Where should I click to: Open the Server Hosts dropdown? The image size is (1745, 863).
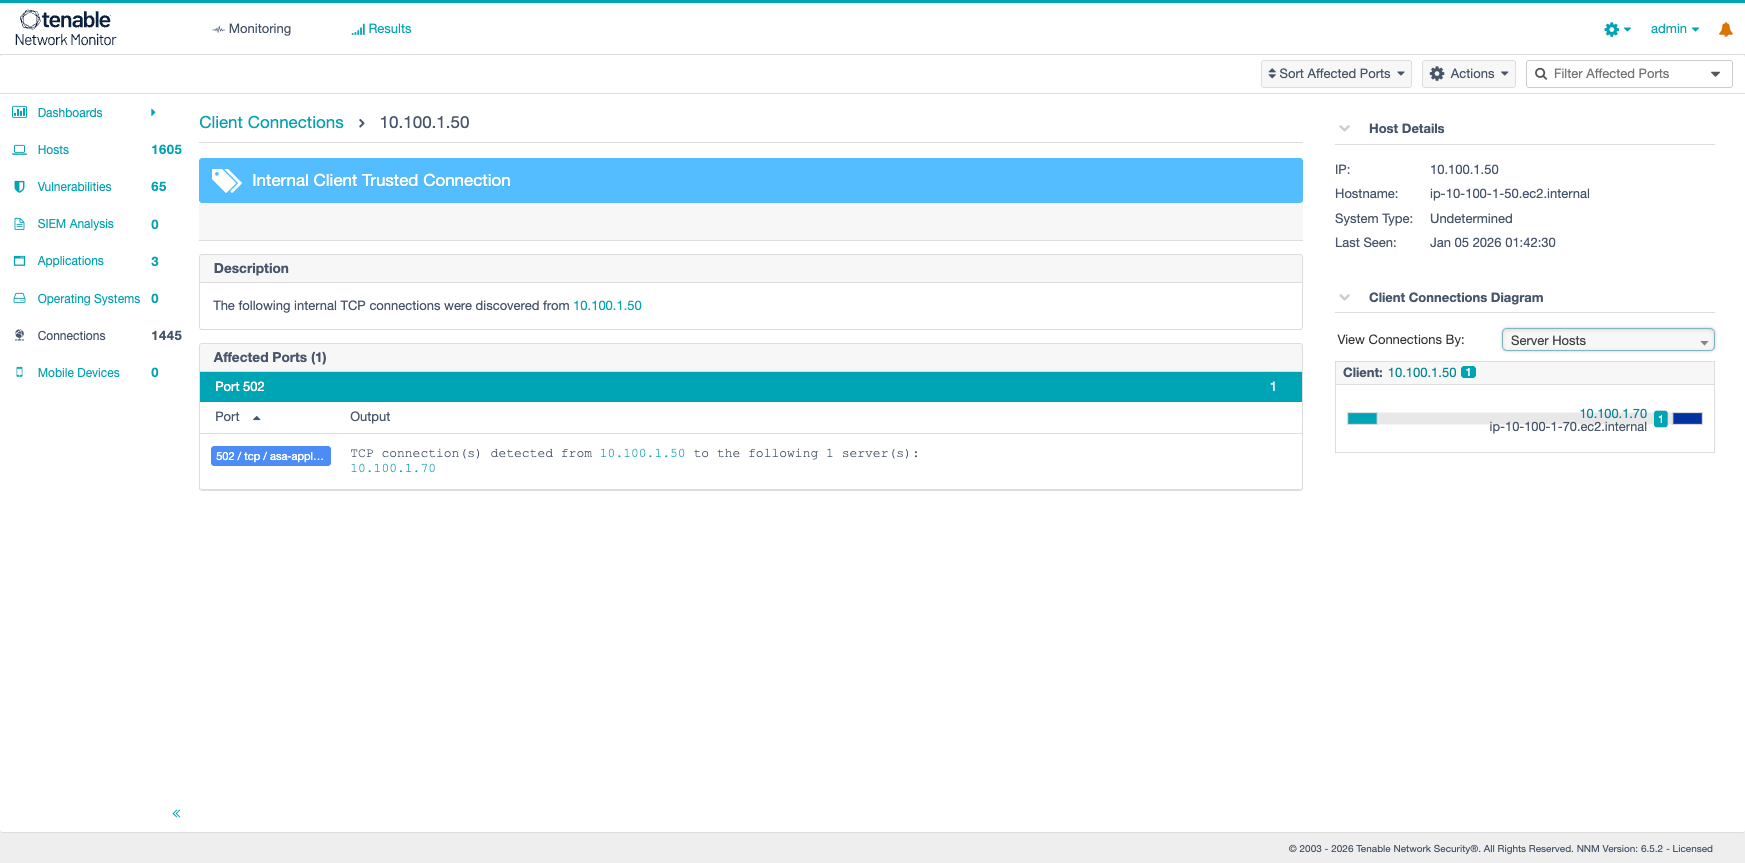pos(1607,341)
